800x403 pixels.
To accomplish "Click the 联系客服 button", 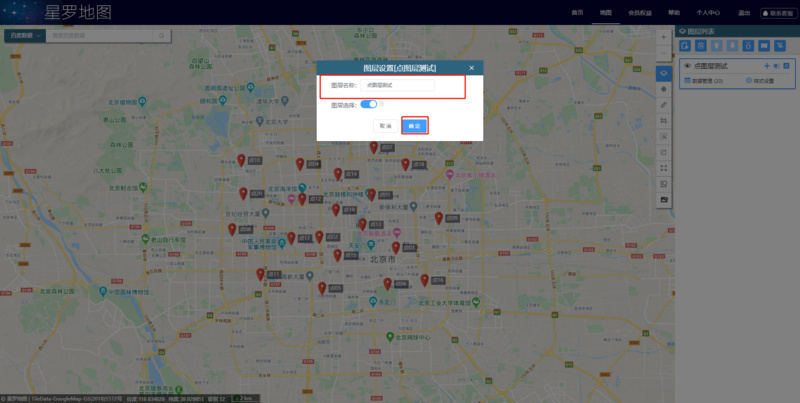I will (x=779, y=13).
